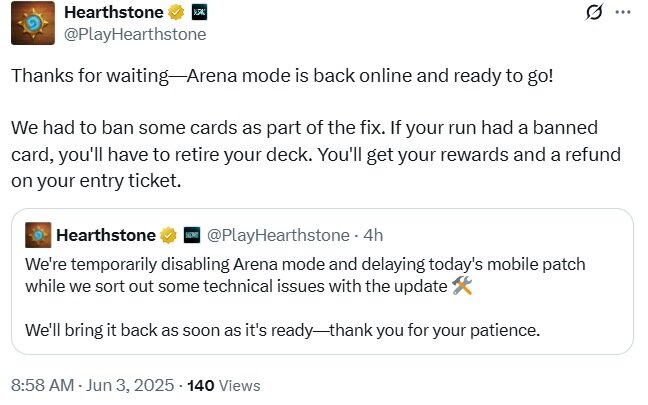The width and height of the screenshot is (648, 405).
Task: Click the @PlayHearthstone handle in quoted post
Action: point(278,235)
